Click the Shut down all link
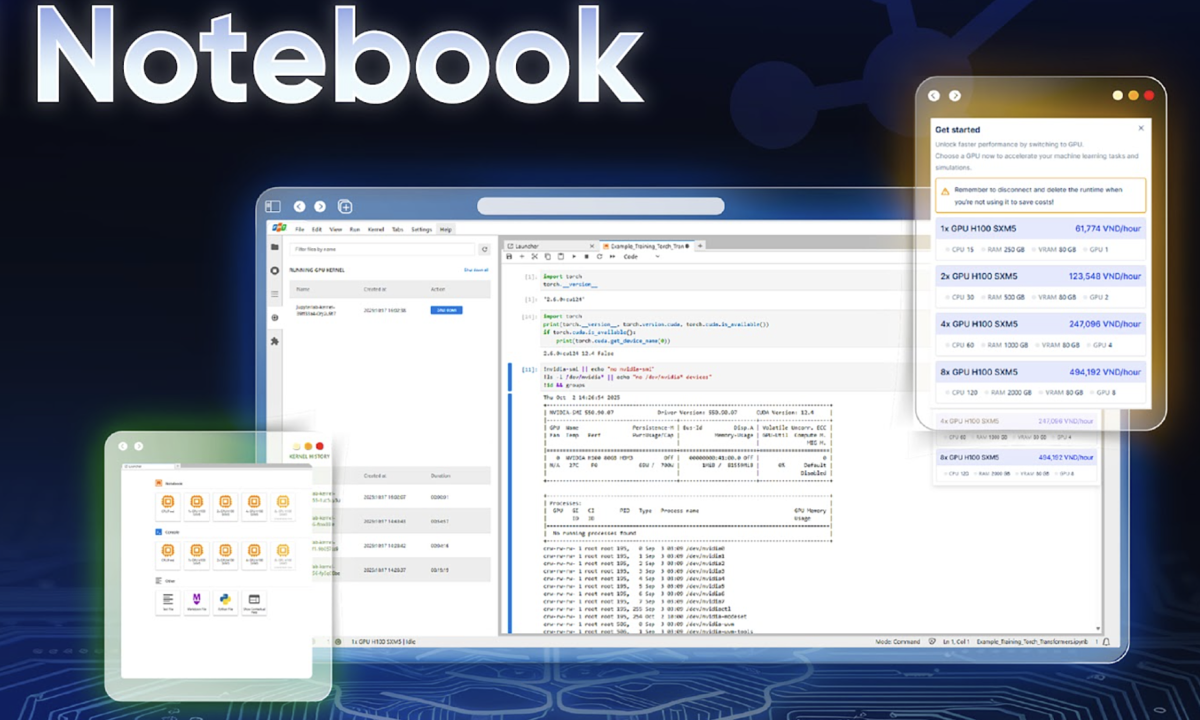The width and height of the screenshot is (1200, 720). point(476,270)
